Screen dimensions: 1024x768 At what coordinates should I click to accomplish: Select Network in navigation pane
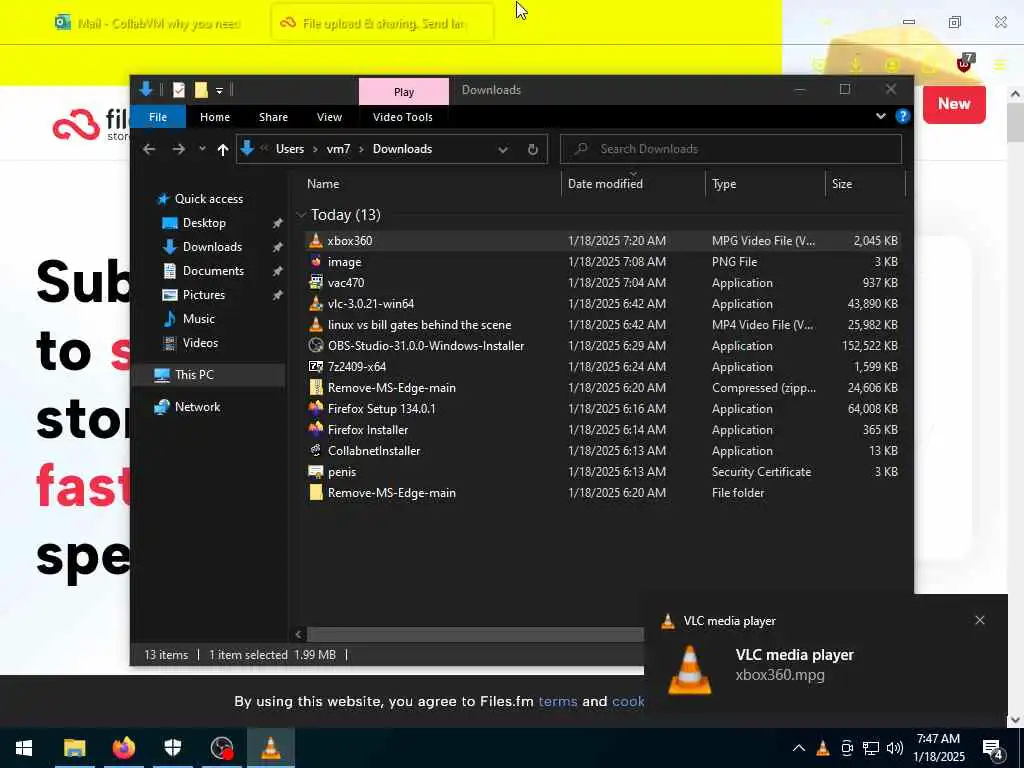197,407
